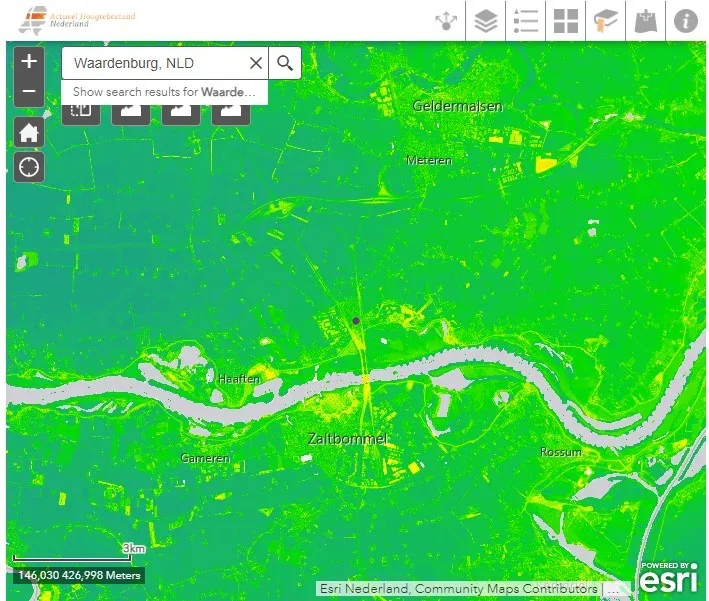Open the basemap gallery
This screenshot has height=601, width=709.
click(566, 21)
